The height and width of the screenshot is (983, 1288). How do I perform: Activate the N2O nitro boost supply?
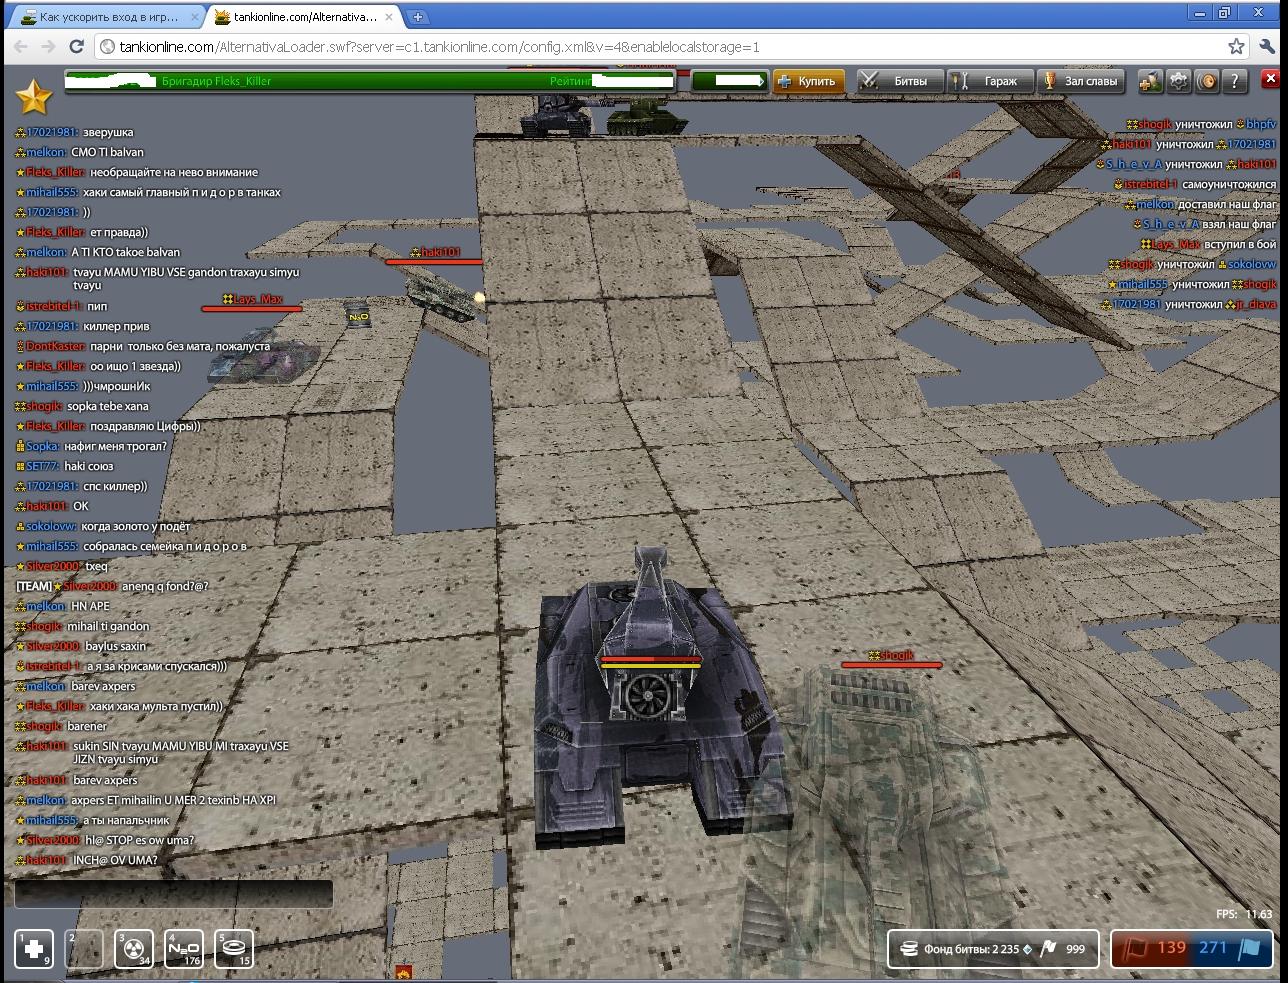(184, 948)
